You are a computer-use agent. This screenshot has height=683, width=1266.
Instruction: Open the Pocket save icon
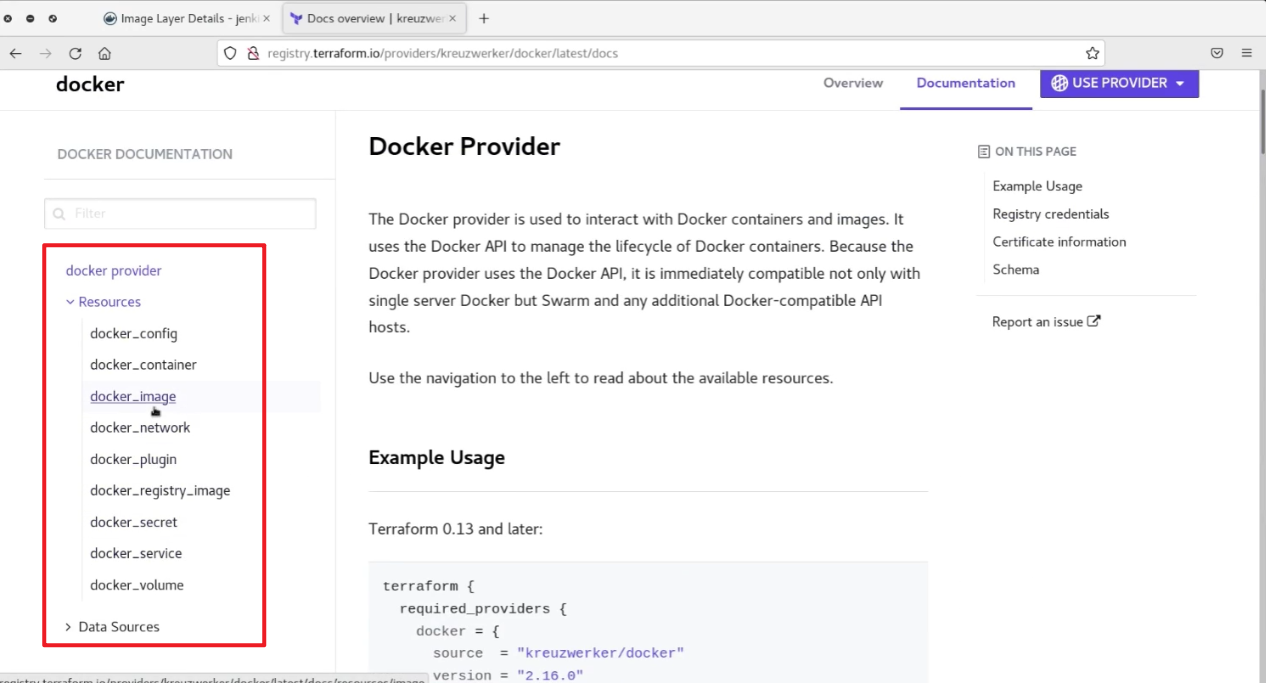(x=1217, y=53)
